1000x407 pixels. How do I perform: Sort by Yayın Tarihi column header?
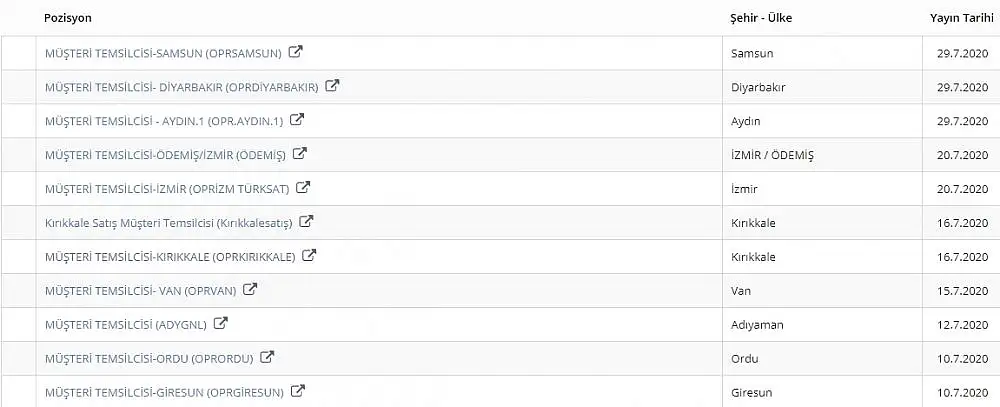963,18
